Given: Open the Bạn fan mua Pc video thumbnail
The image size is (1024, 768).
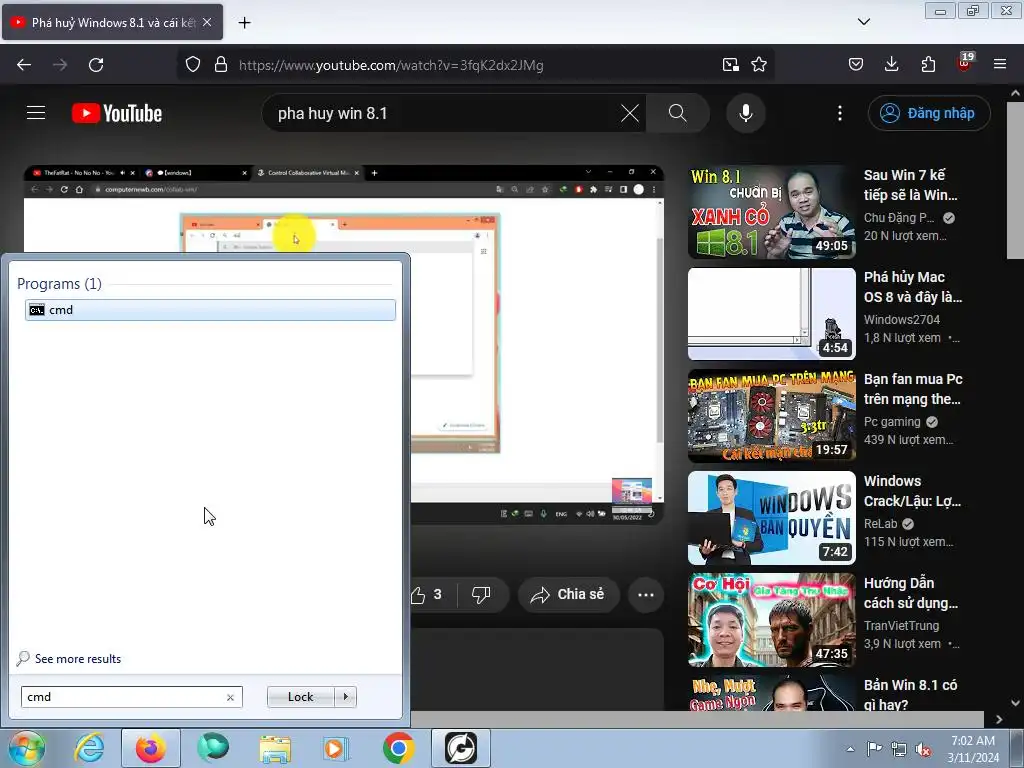Looking at the screenshot, I should coord(771,416).
